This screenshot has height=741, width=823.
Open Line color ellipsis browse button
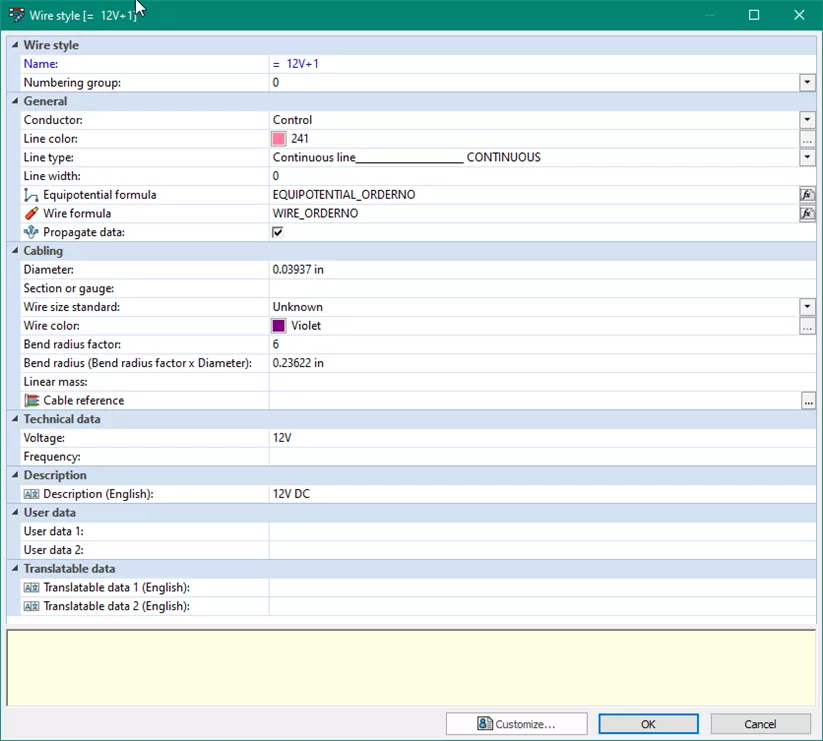coord(807,139)
